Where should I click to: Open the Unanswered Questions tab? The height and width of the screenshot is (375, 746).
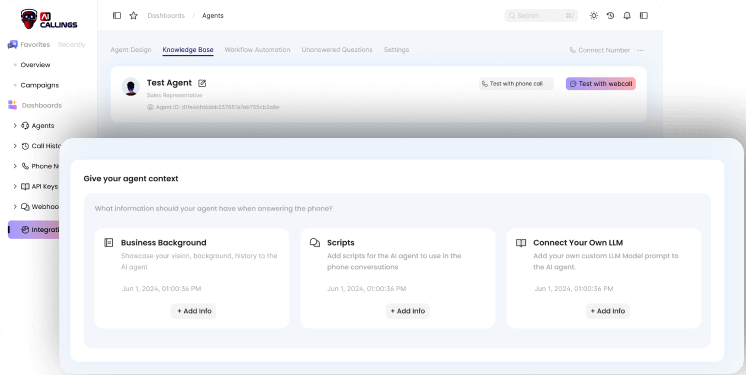pos(337,49)
